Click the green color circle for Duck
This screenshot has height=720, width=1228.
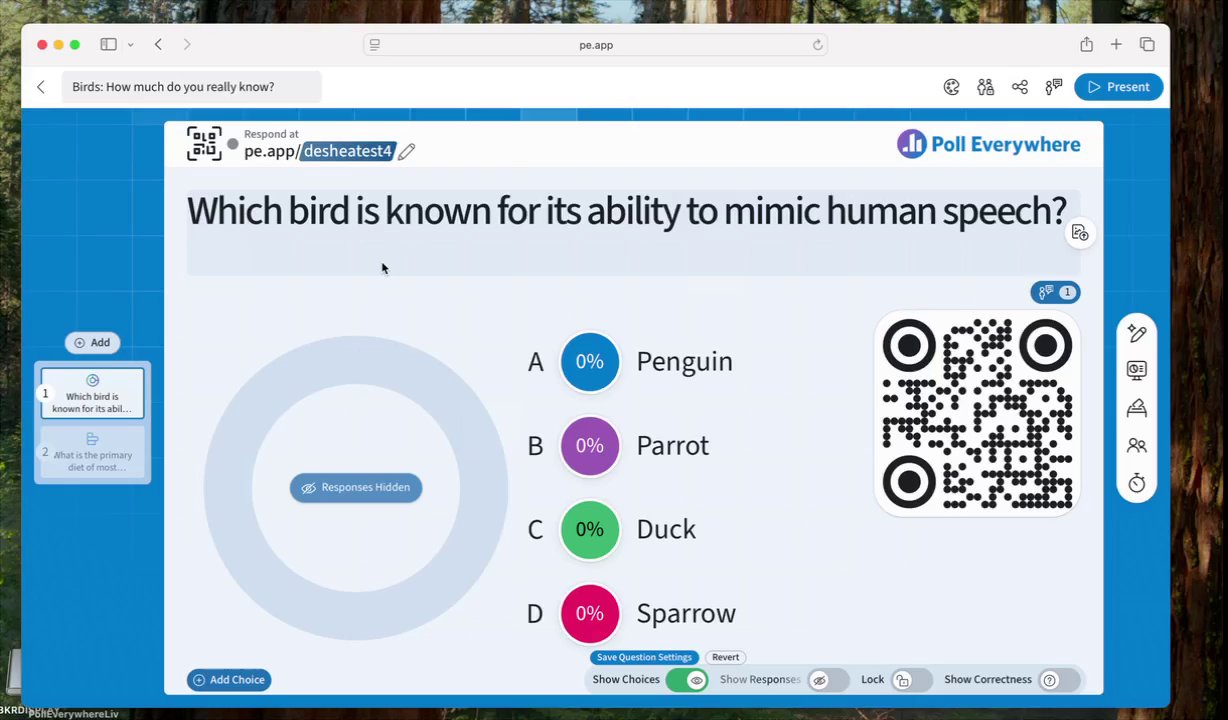pos(590,530)
